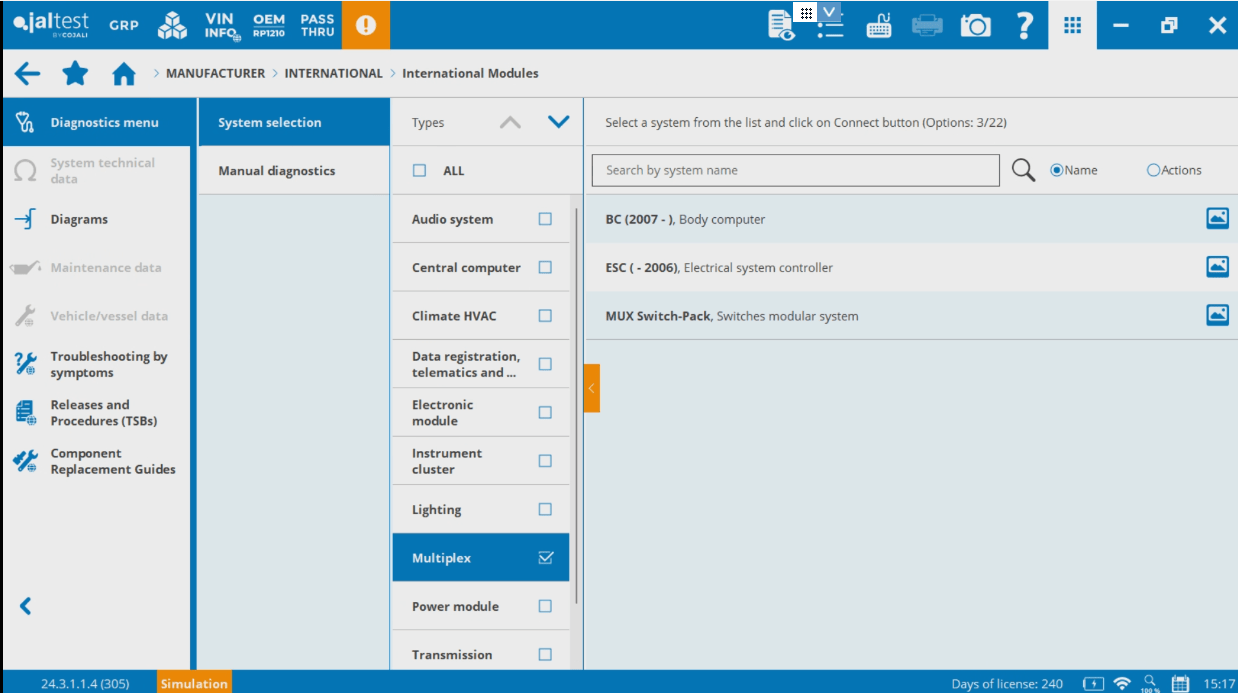Take a screenshot with camera icon
Screen dimensions: 1238x693
975,26
